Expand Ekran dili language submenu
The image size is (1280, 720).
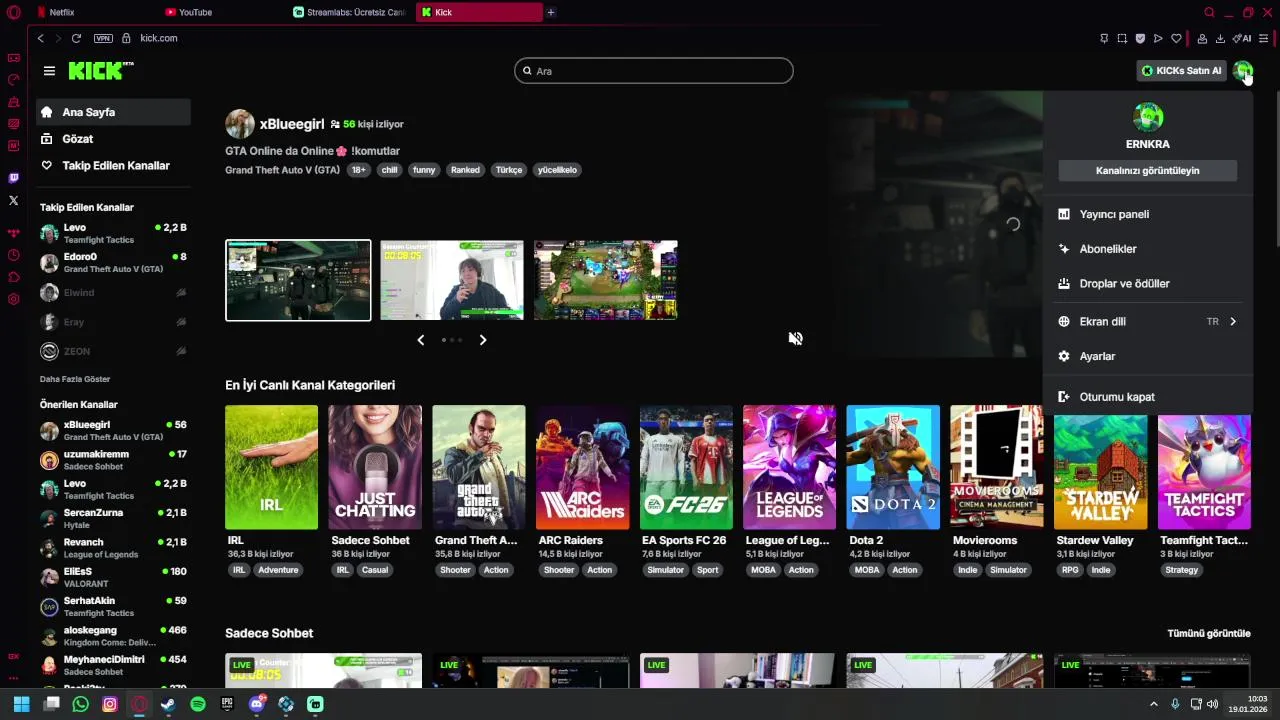1148,322
